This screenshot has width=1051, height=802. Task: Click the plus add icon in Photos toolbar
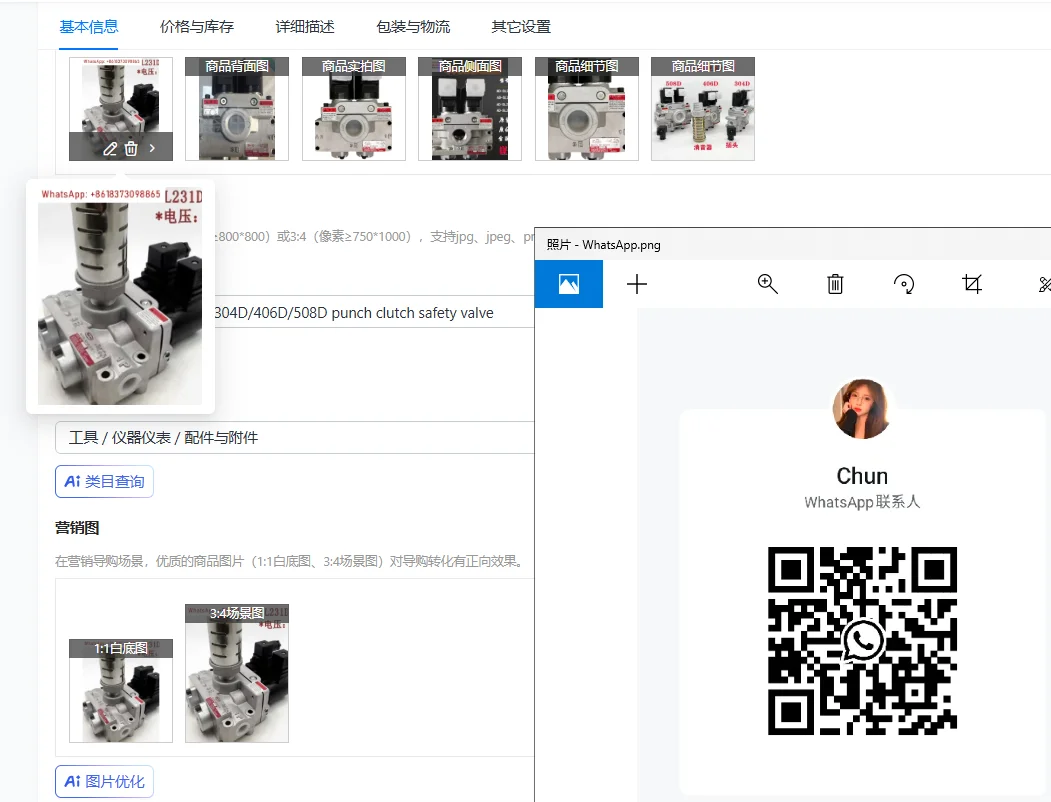click(x=637, y=284)
